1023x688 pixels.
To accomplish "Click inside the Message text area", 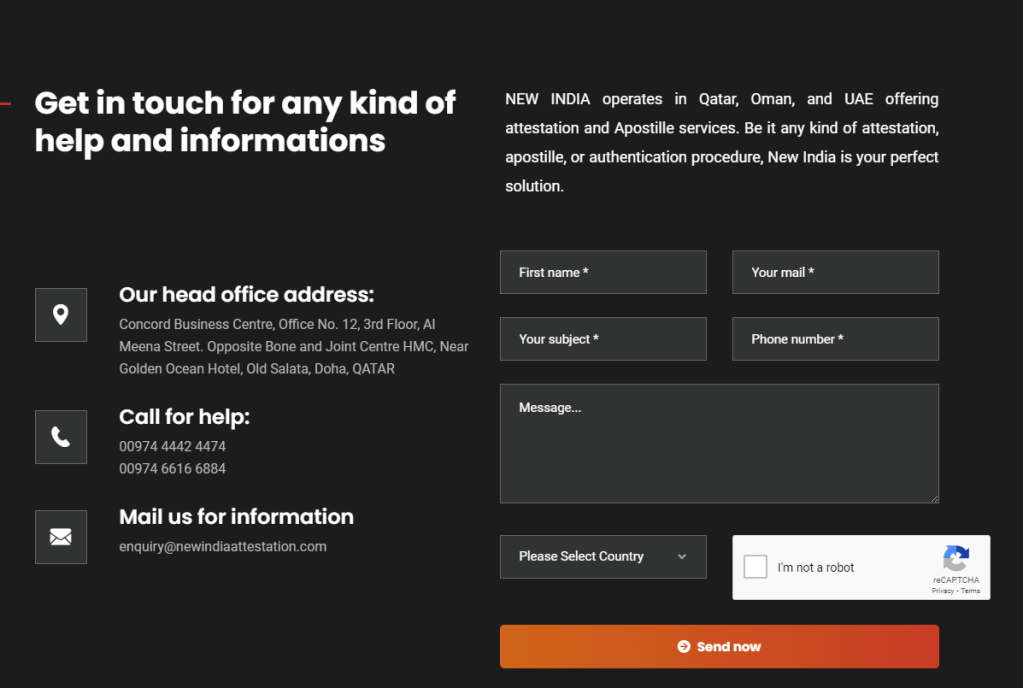I will click(x=719, y=443).
